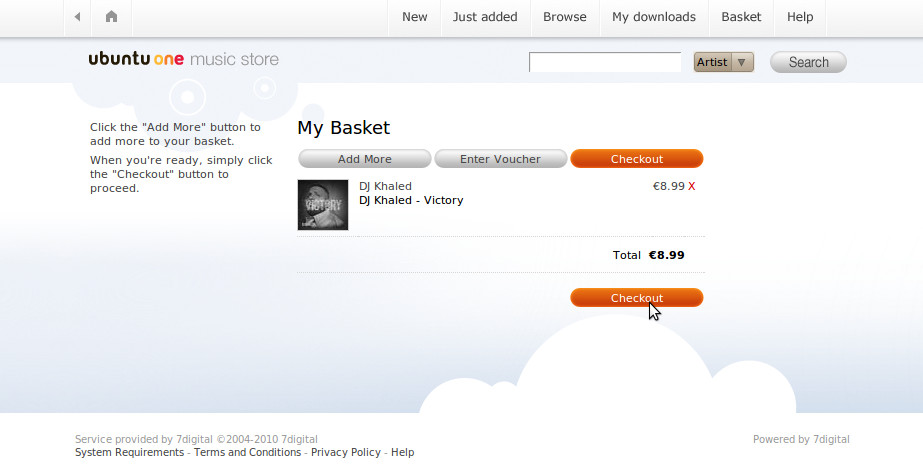Go back using the back arrow icon
Screen dimensions: 923x472
pyautogui.click(x=77, y=17)
